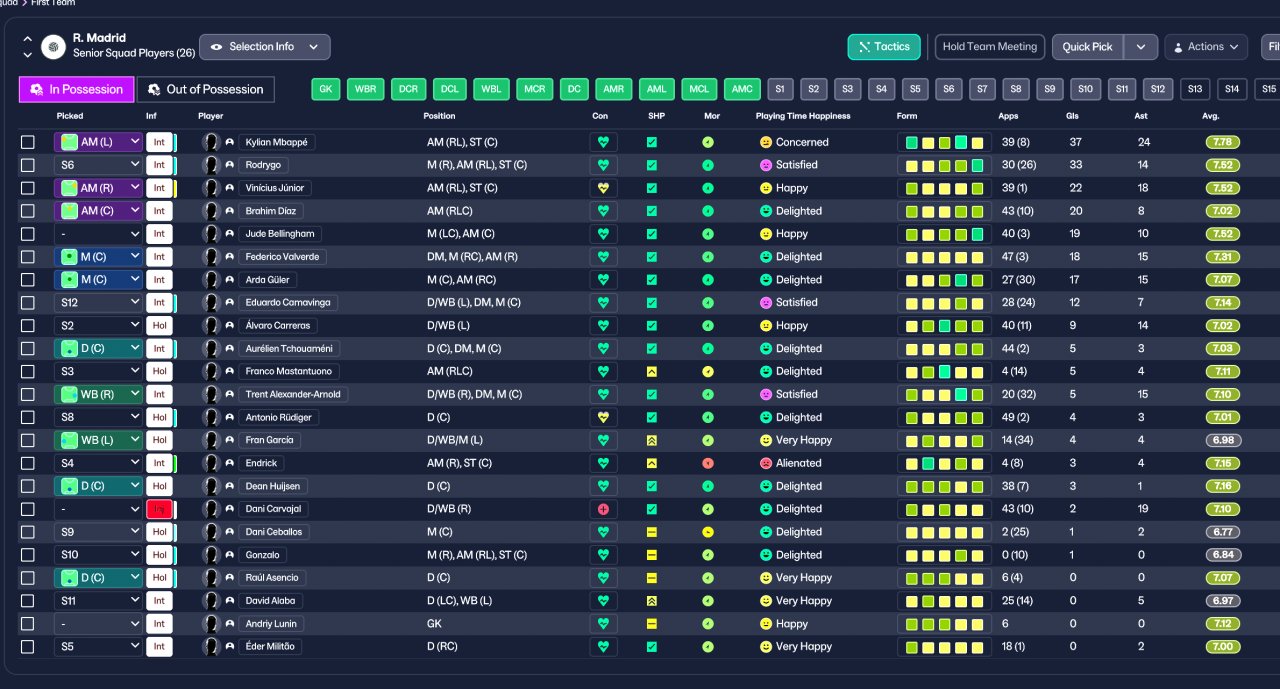
Task: Click Fran García's match sharpness icon
Action: (652, 440)
